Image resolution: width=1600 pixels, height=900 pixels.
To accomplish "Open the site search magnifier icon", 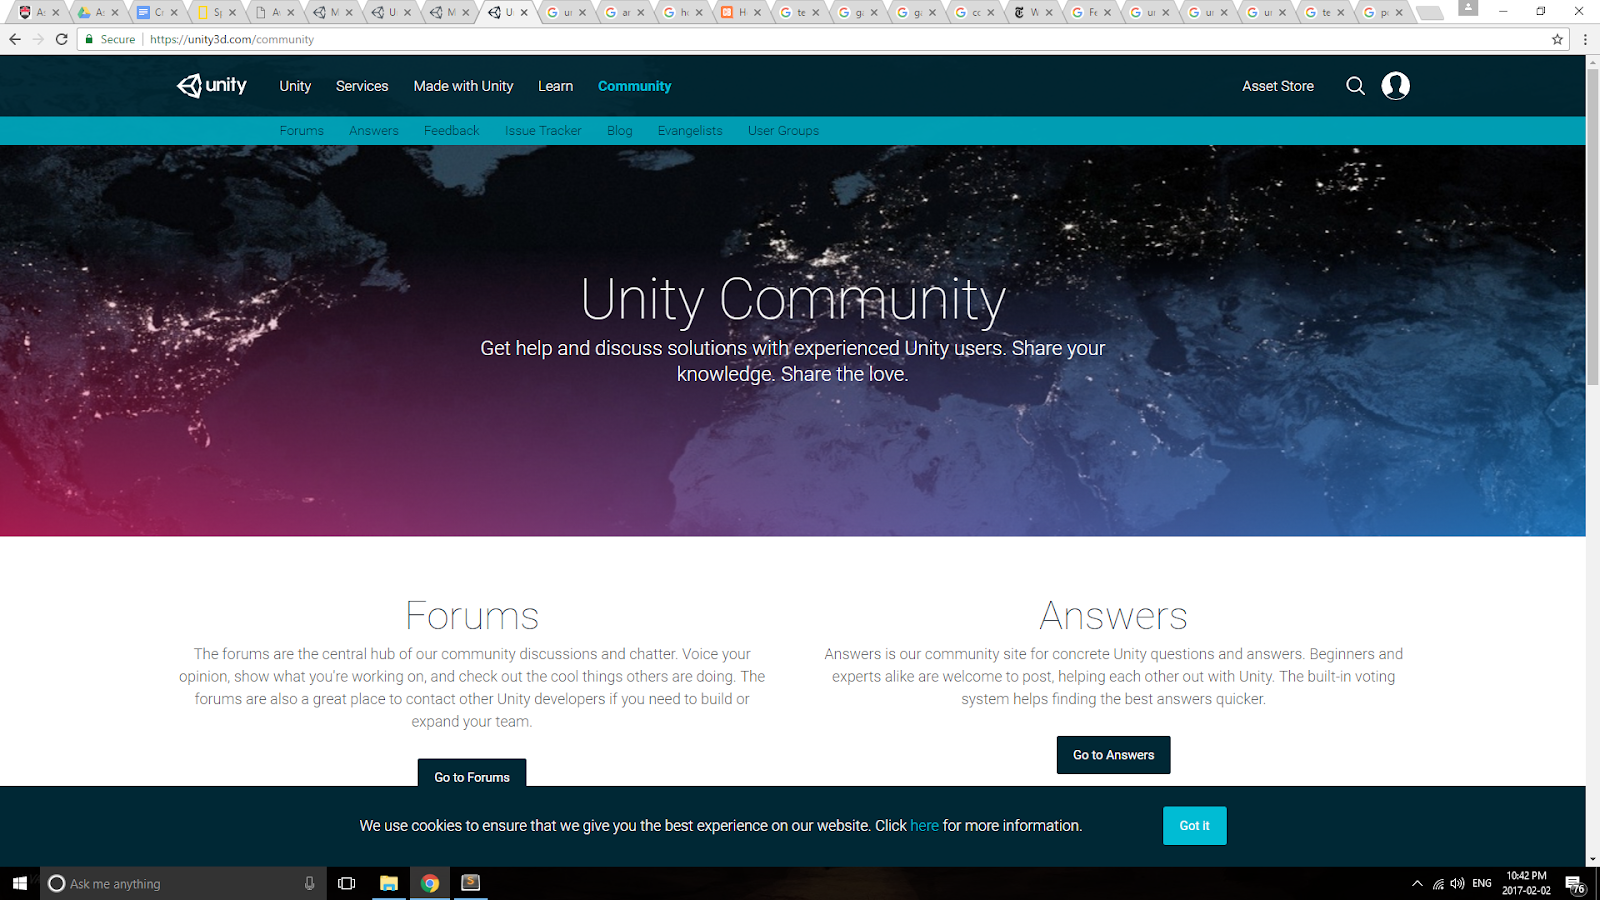I will click(1355, 86).
